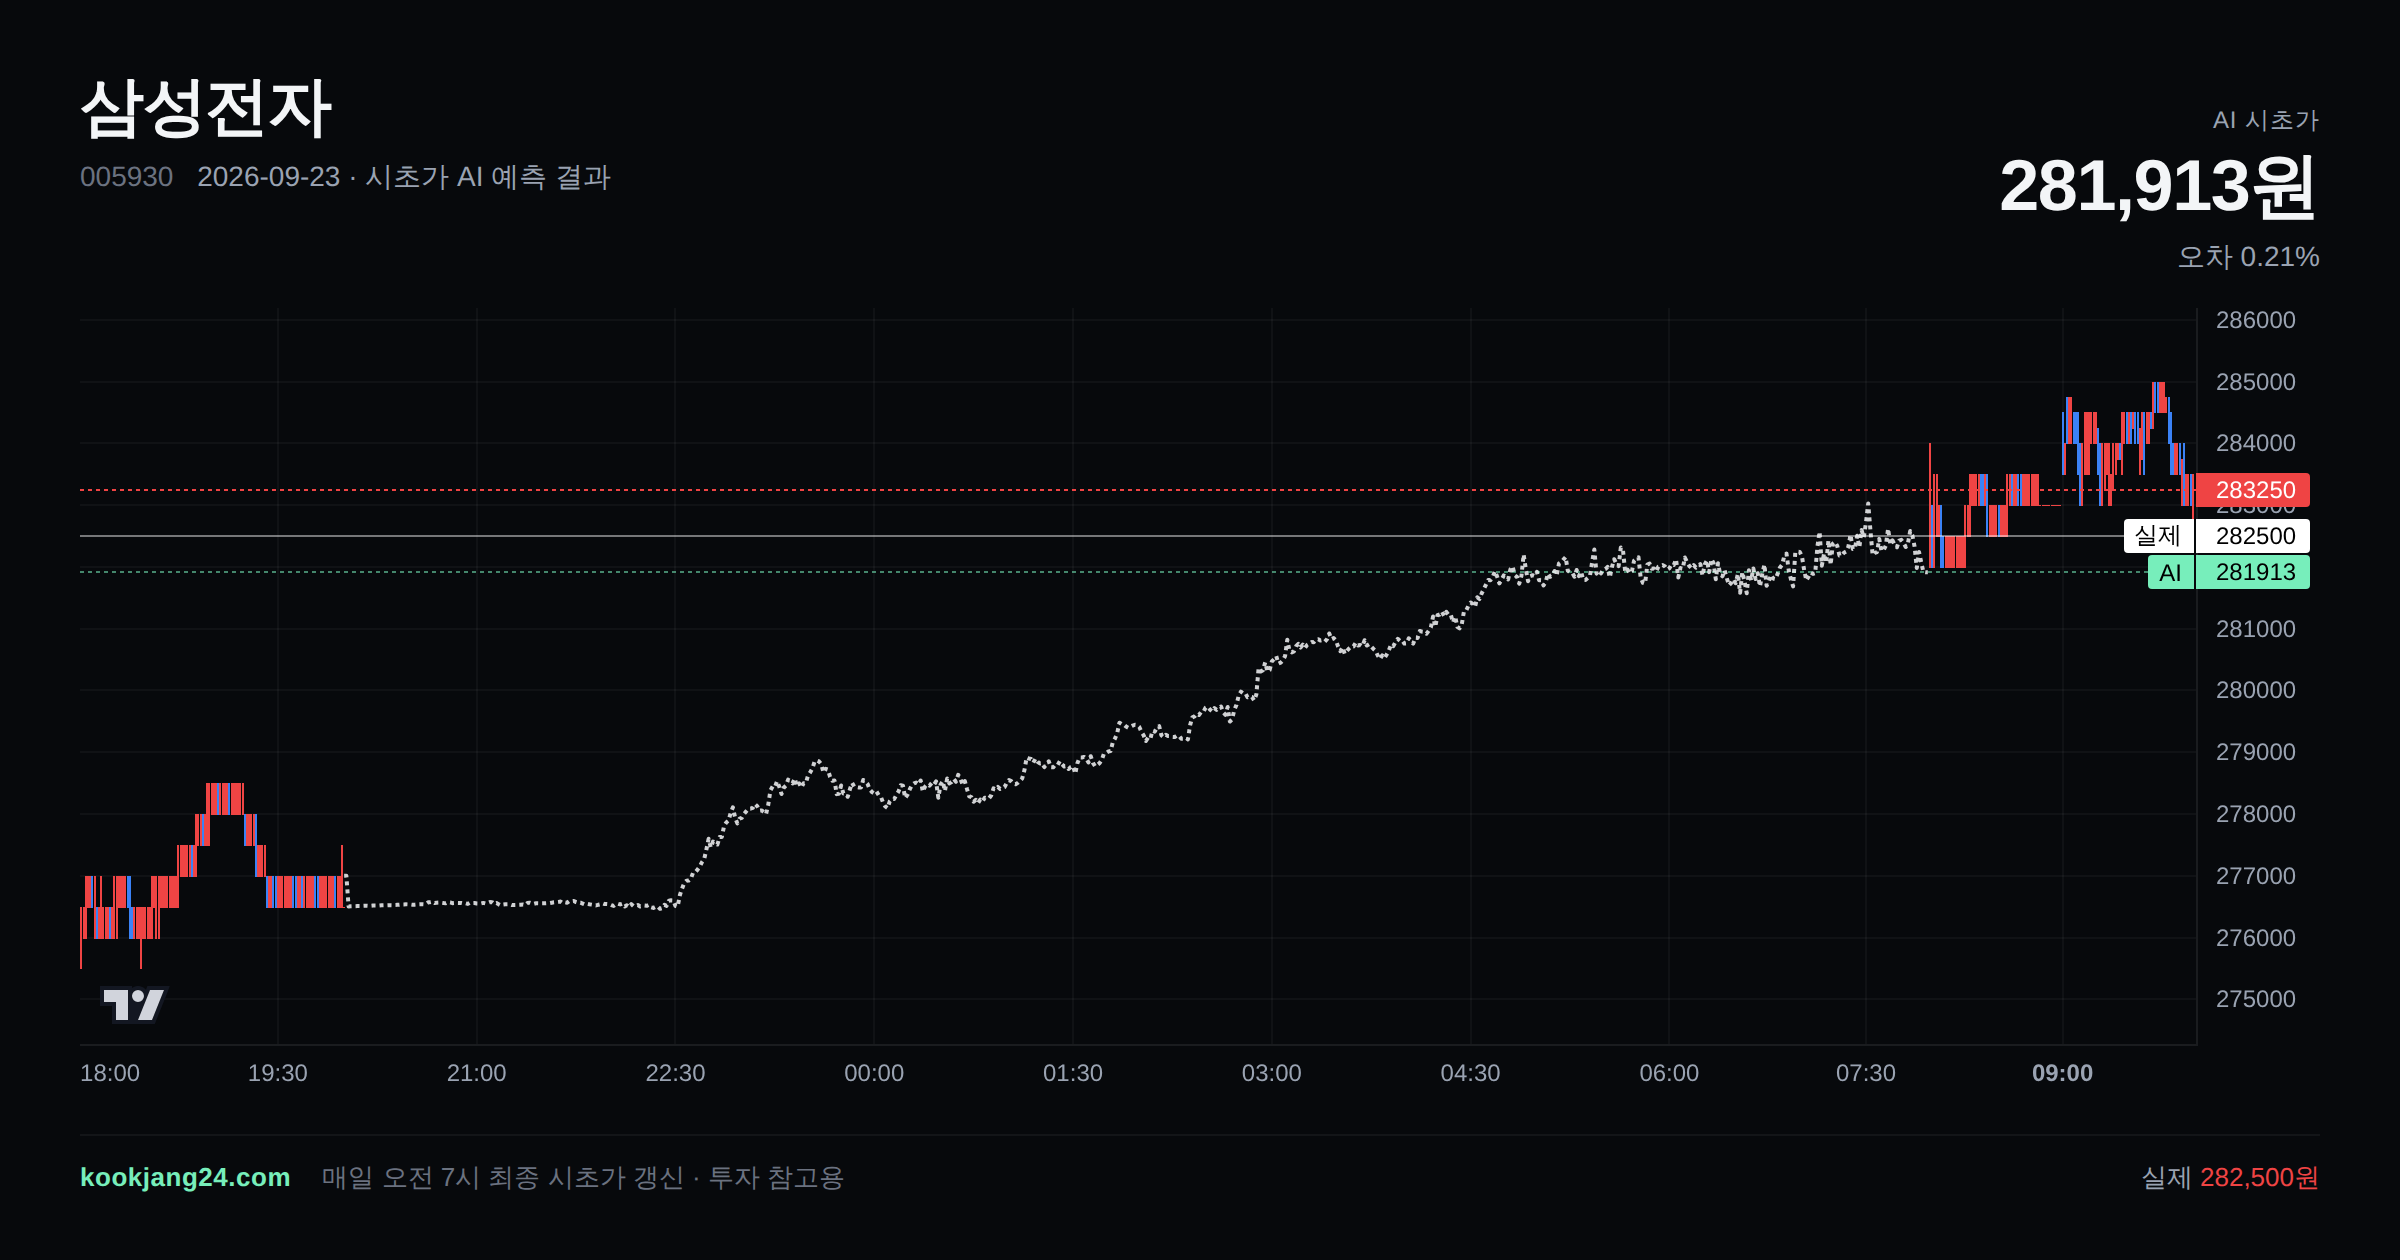Image resolution: width=2400 pixels, height=1260 pixels.
Task: Click the 삼성전자 stock title
Action: pos(206,109)
